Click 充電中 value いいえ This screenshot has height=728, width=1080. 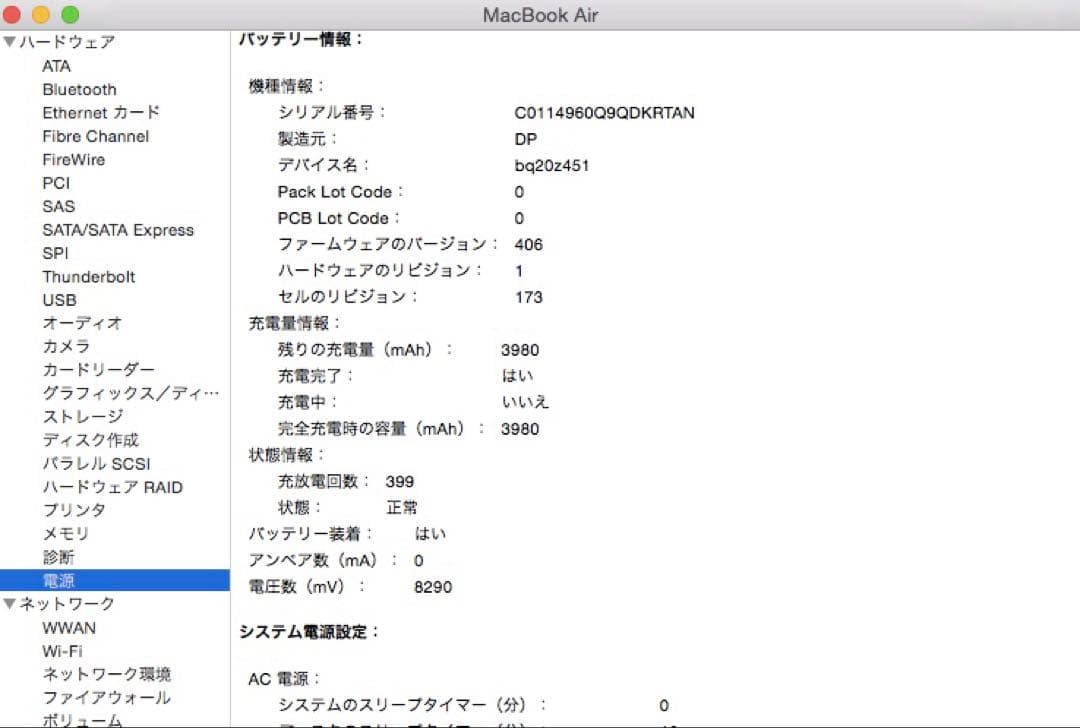(525, 402)
